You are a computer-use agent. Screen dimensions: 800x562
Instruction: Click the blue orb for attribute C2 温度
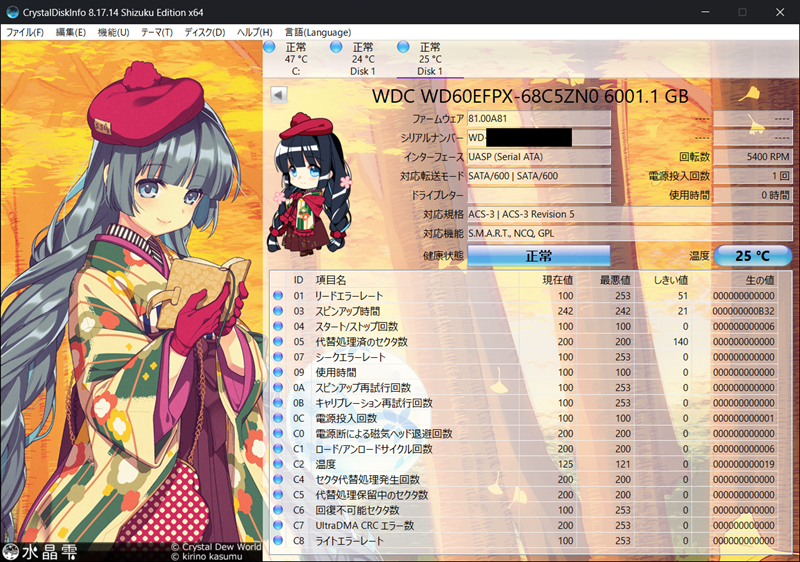point(278,464)
